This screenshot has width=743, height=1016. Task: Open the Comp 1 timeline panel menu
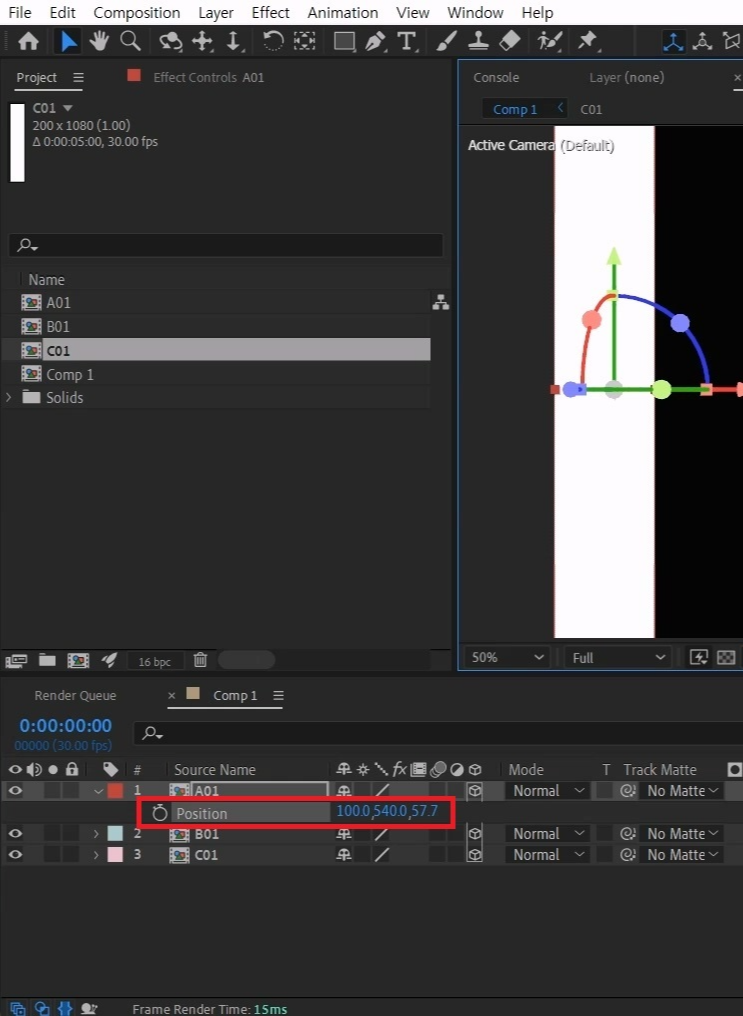click(x=279, y=695)
